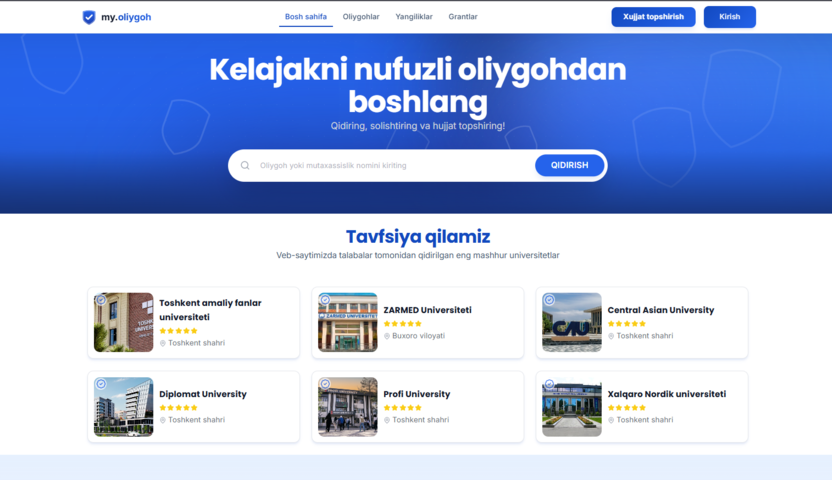Screen dimensions: 832x480
Task: Click Toshkent shahri text on Toshkent amaliy card
Action: point(196,343)
